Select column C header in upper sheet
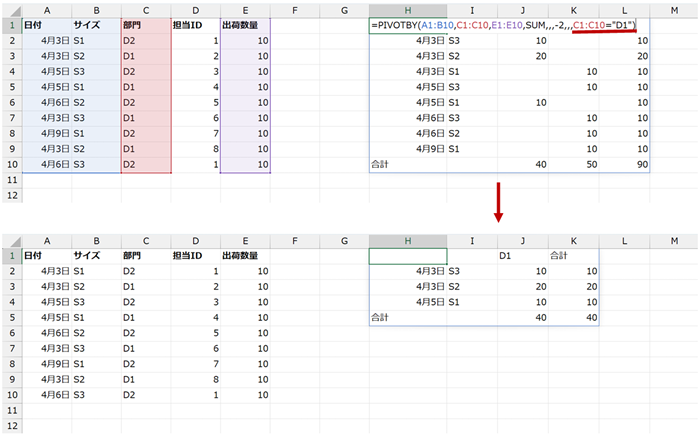Viewport: 700px width, 435px height. [146, 11]
